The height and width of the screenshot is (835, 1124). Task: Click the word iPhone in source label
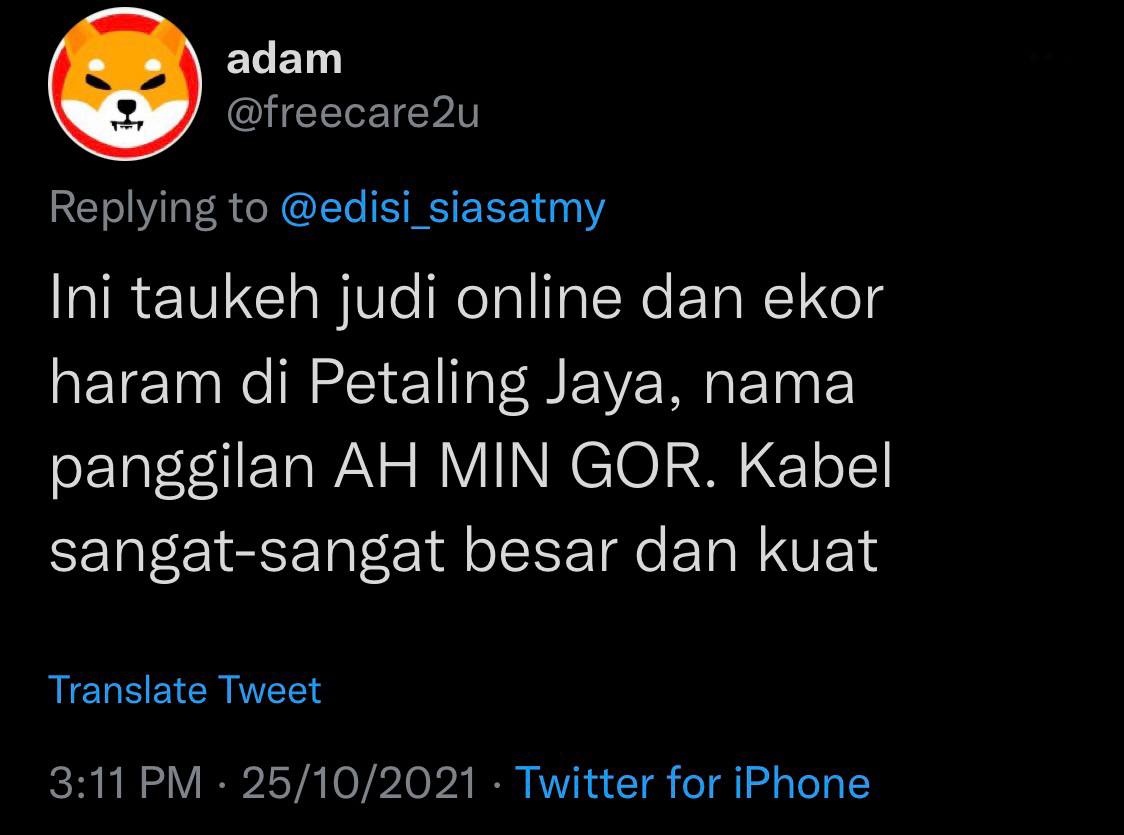coord(801,782)
